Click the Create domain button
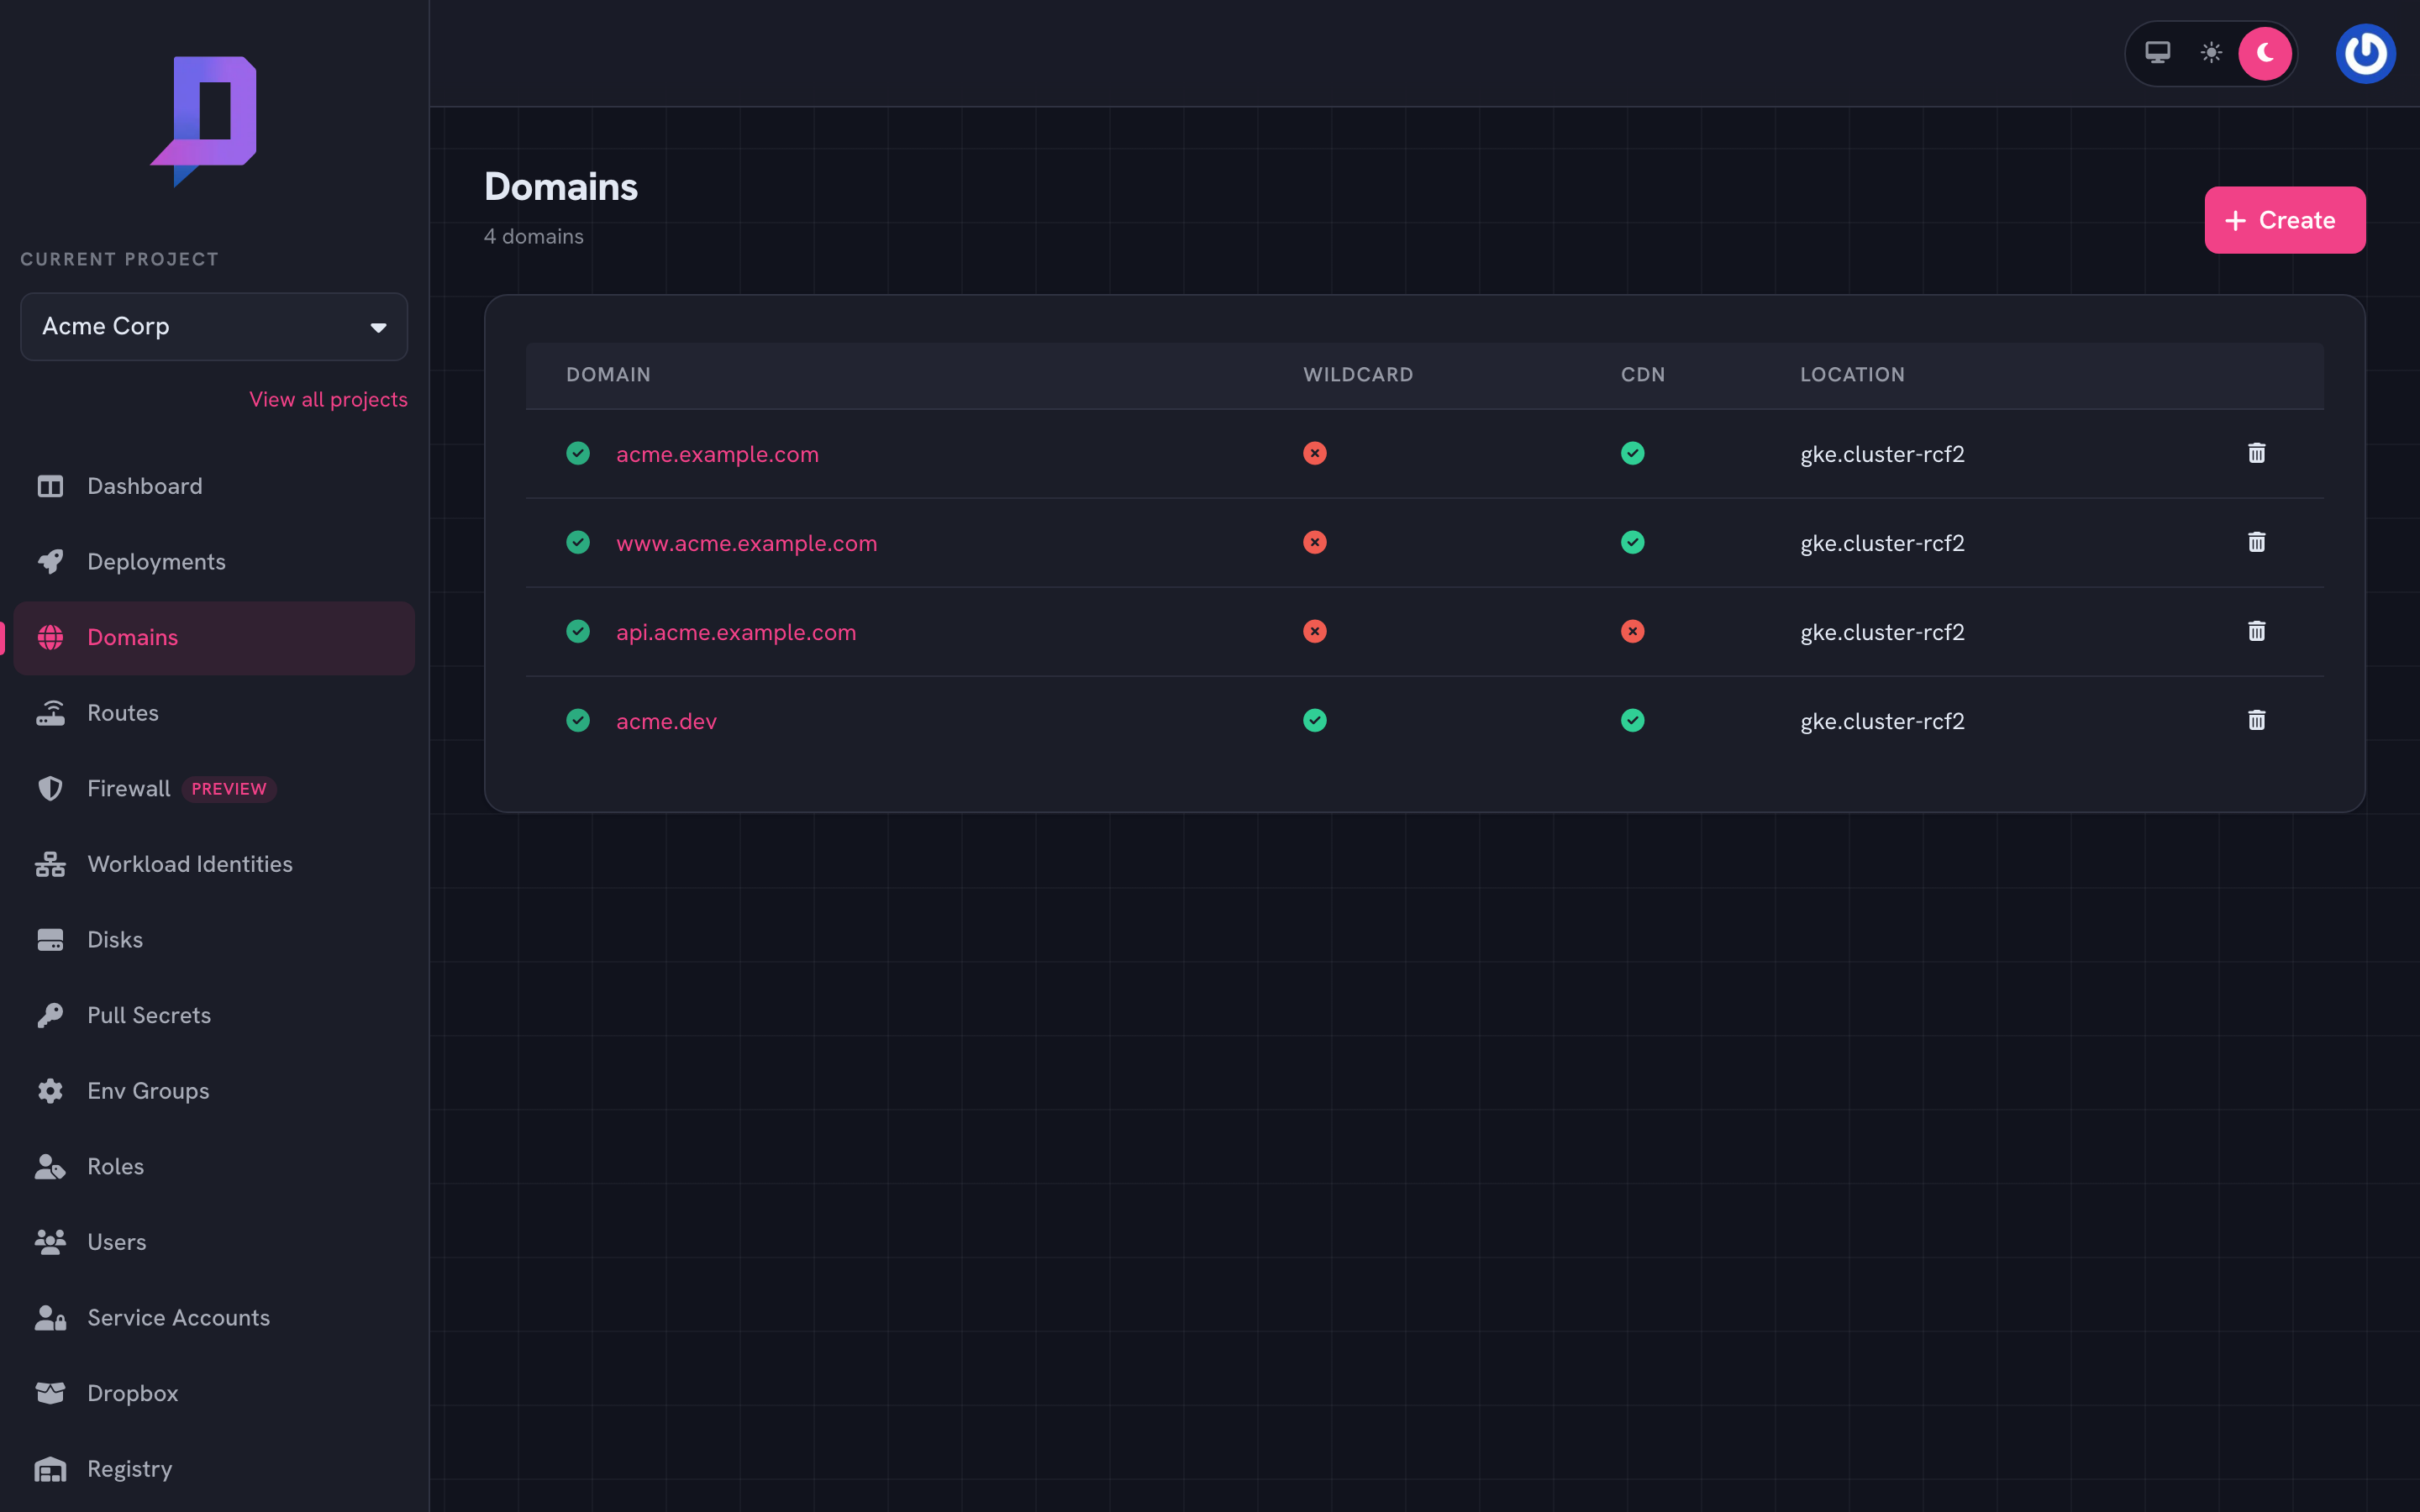Viewport: 2420px width, 1512px height. (2284, 220)
